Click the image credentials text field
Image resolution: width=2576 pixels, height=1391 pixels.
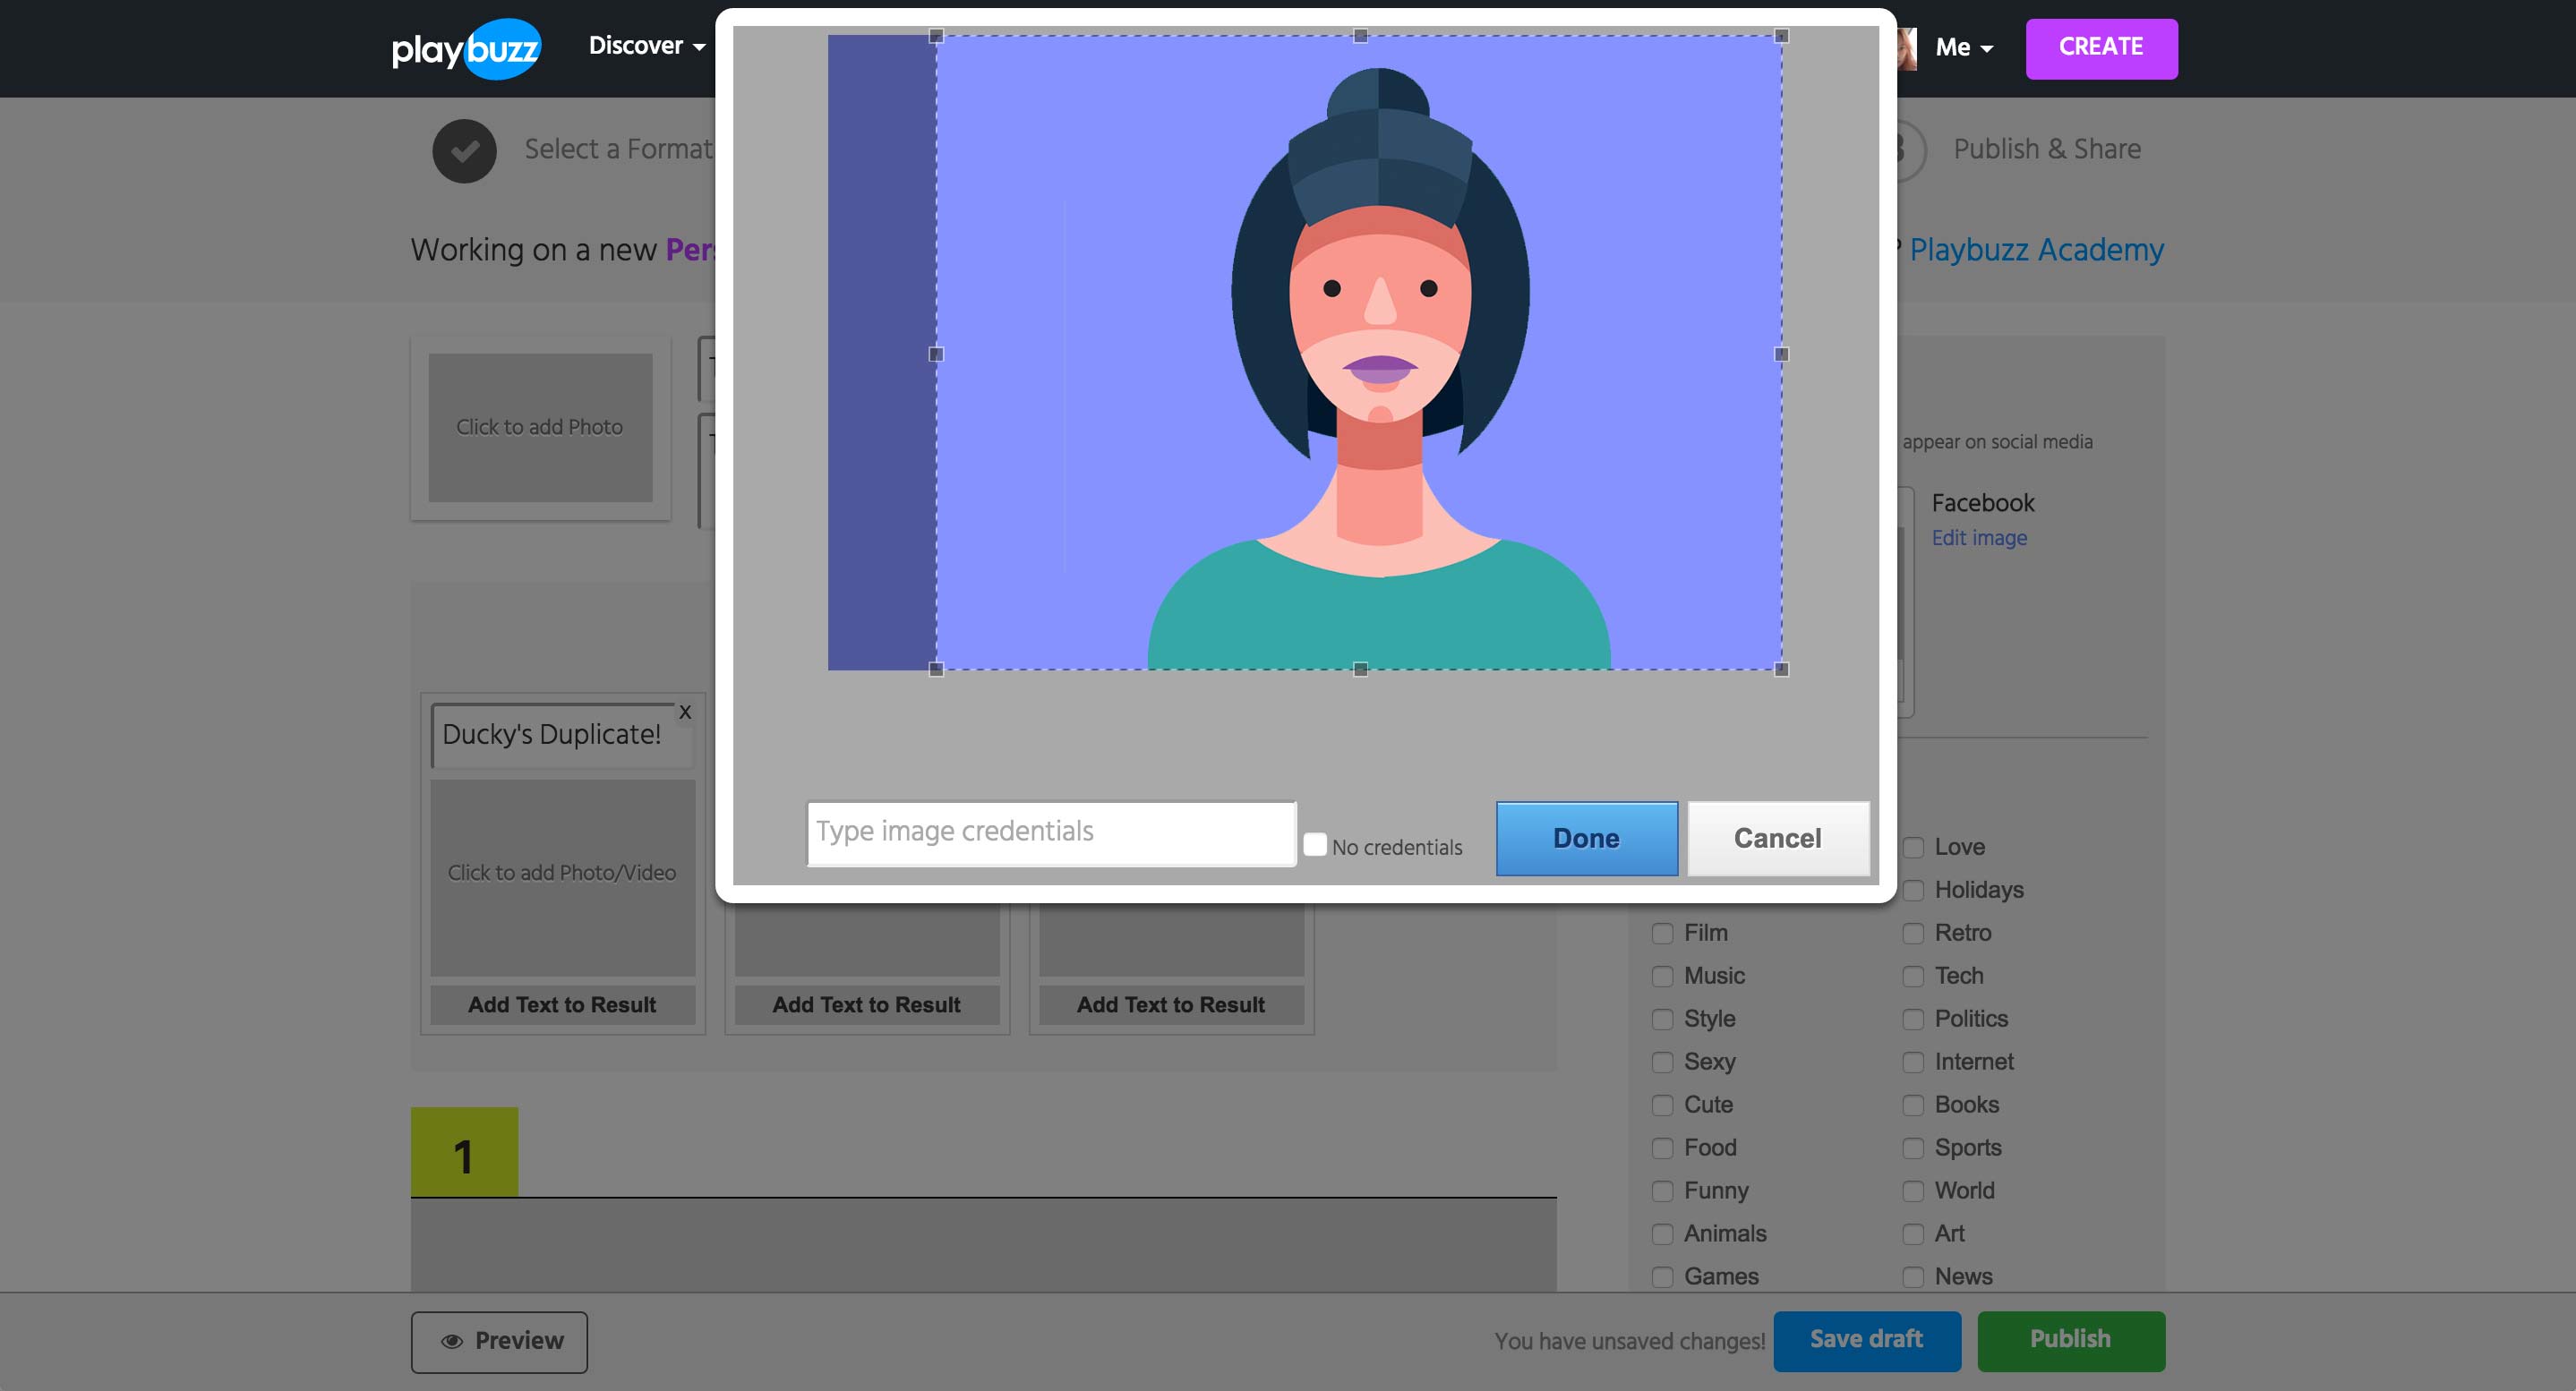1051,832
